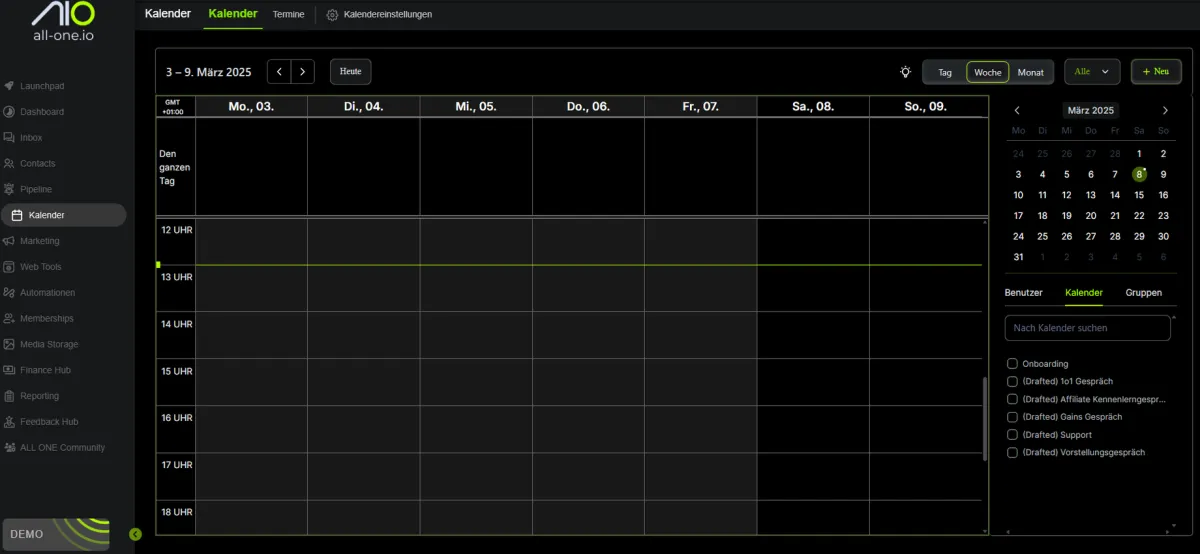Show previous month in mini calendar
This screenshot has width=1200, height=554.
[x=1017, y=111]
